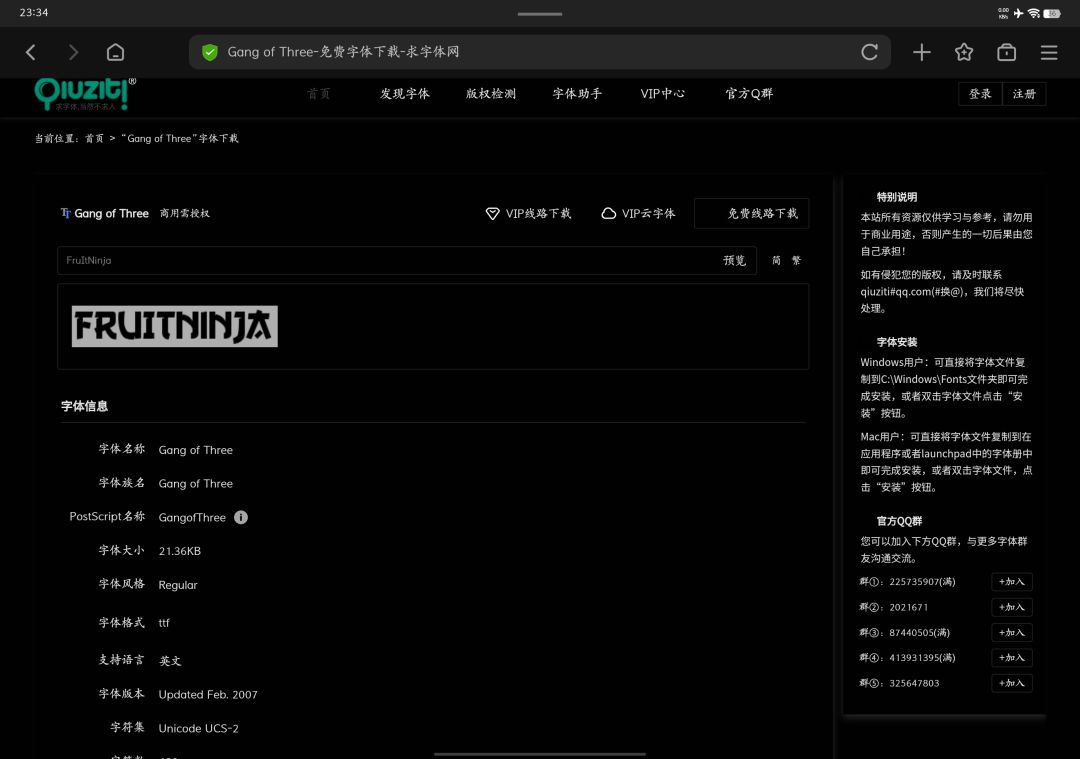The width and height of the screenshot is (1080, 759).
Task: Tap the browser forward arrow
Action: (73, 52)
